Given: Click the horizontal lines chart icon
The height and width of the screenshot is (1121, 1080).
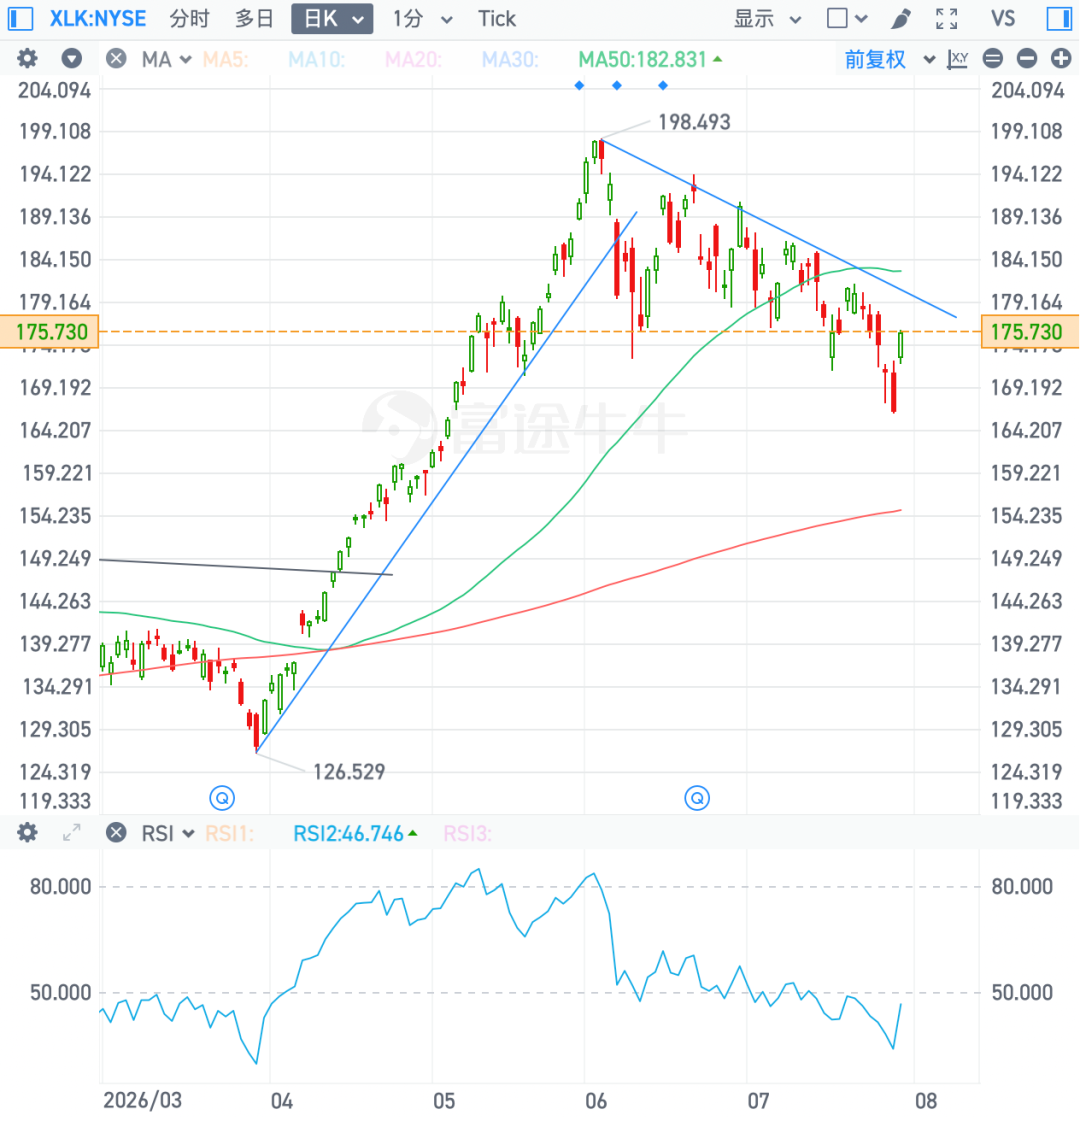Looking at the screenshot, I should pyautogui.click(x=993, y=59).
